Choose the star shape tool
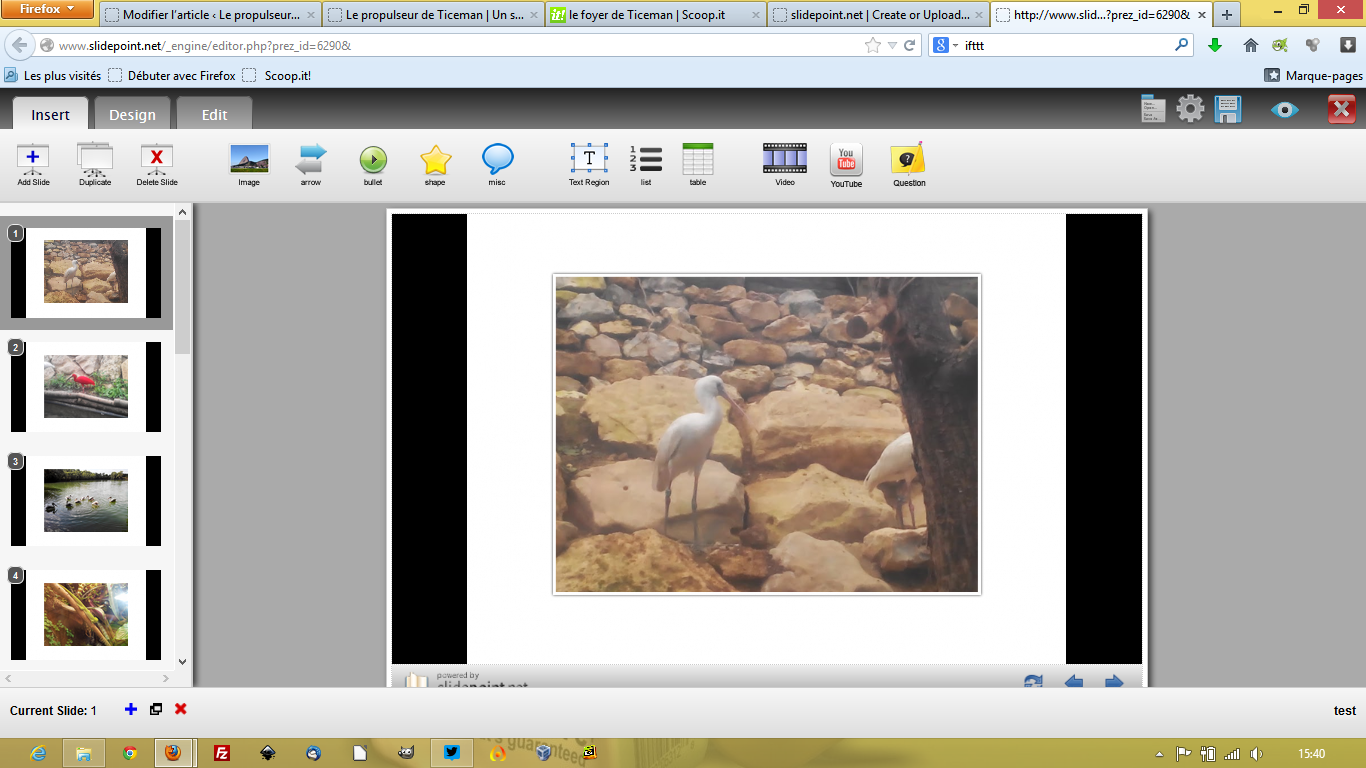Viewport: 1366px width, 768px height. coord(435,160)
